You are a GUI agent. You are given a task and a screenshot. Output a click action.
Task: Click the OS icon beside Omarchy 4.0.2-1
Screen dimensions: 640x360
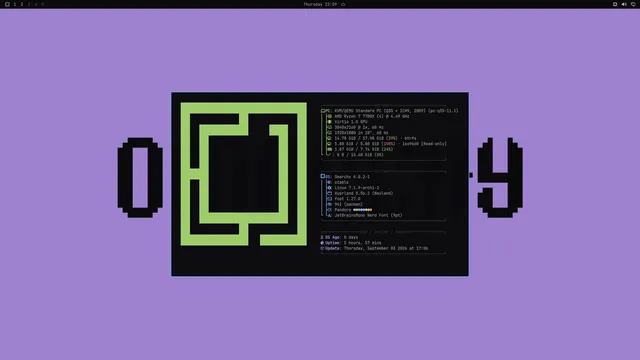point(323,176)
